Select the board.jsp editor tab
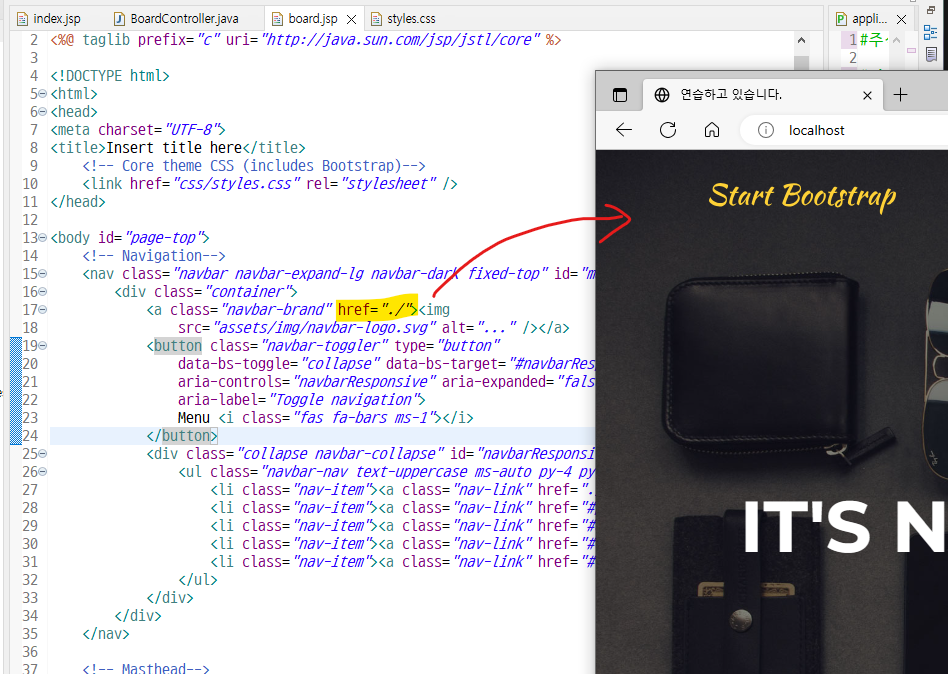The image size is (948, 674). pyautogui.click(x=313, y=19)
